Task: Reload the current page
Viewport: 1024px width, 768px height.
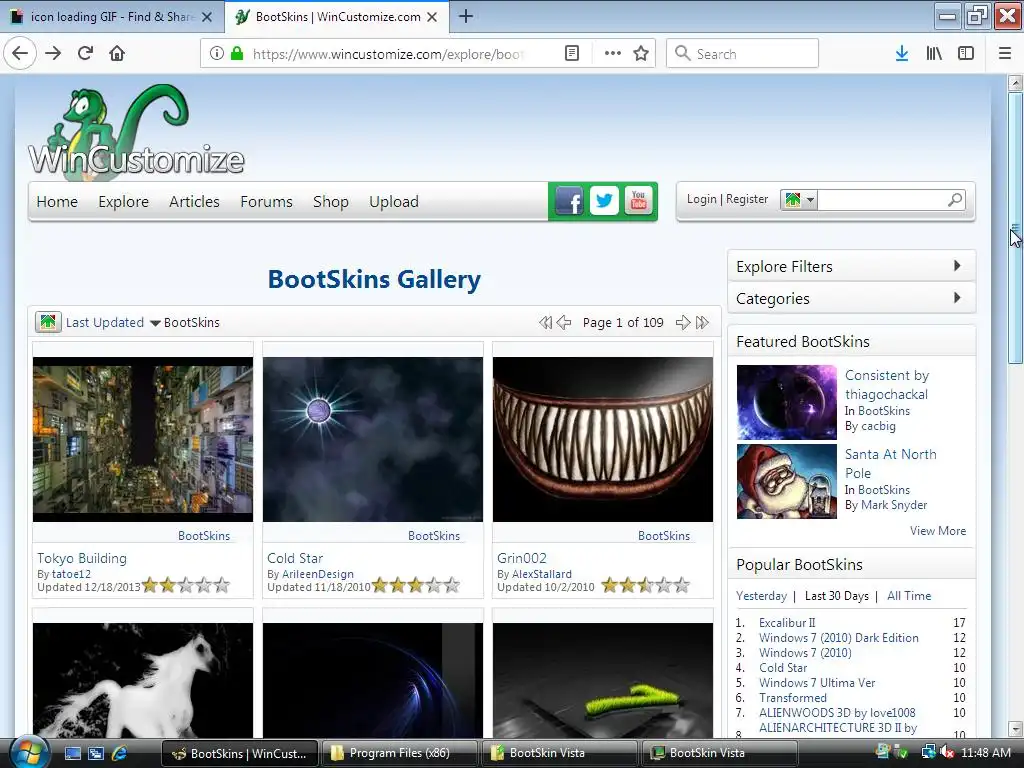Action: pyautogui.click(x=85, y=53)
